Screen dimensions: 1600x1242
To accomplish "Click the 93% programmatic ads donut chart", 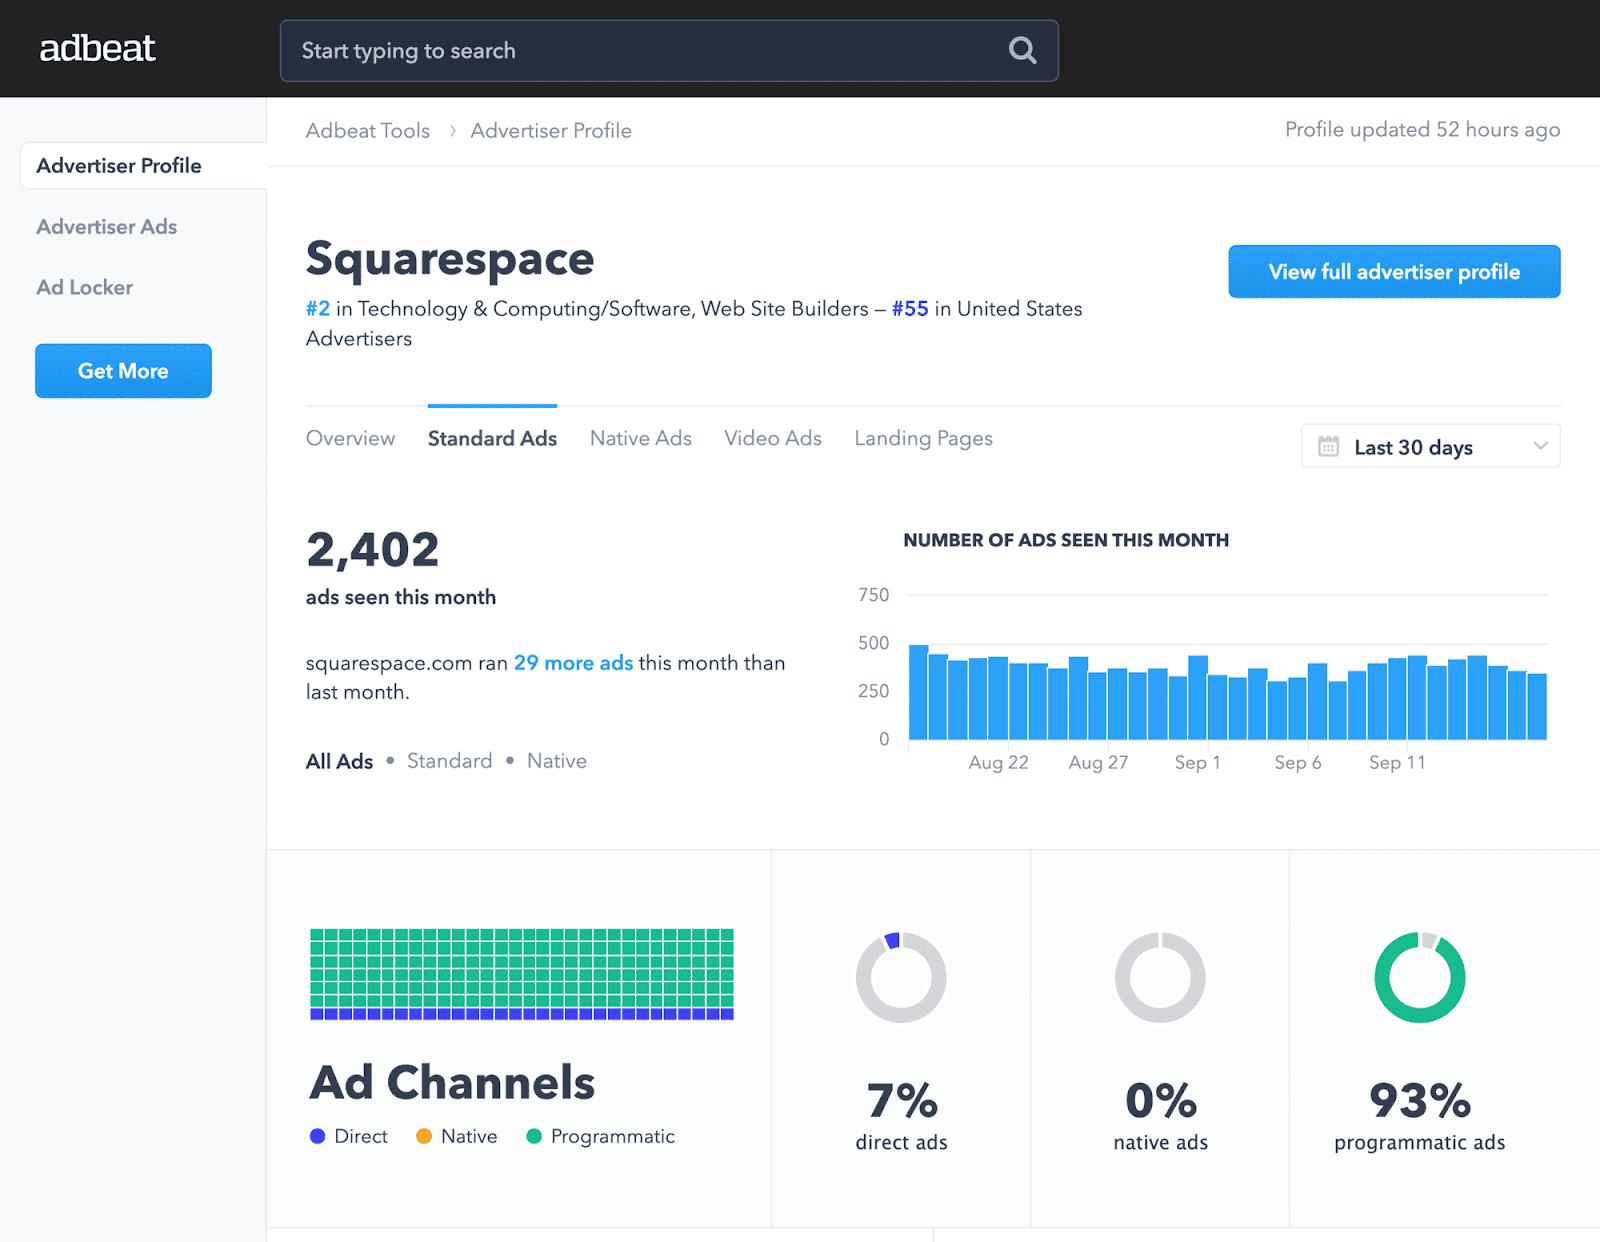I will coord(1418,977).
